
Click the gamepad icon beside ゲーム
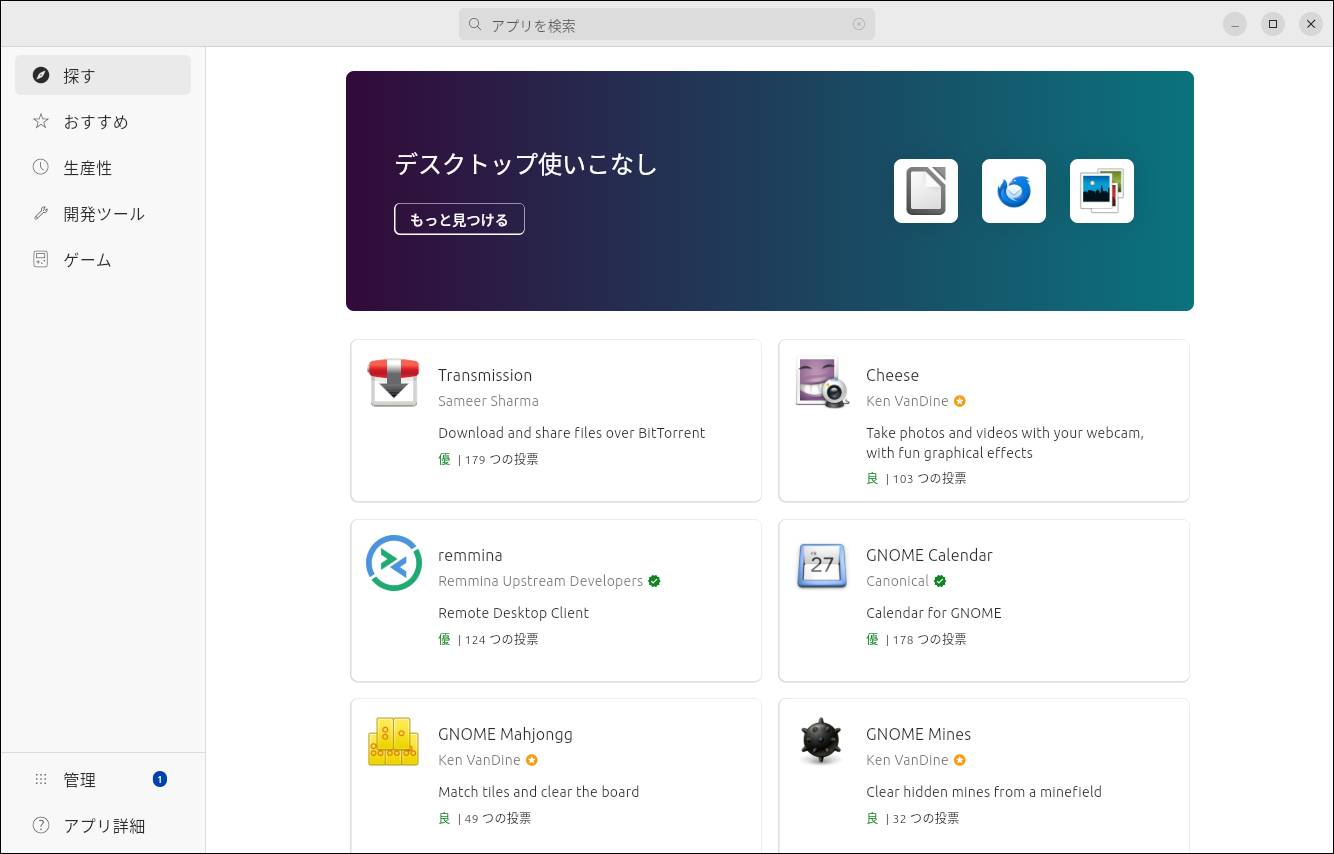[x=41, y=259]
